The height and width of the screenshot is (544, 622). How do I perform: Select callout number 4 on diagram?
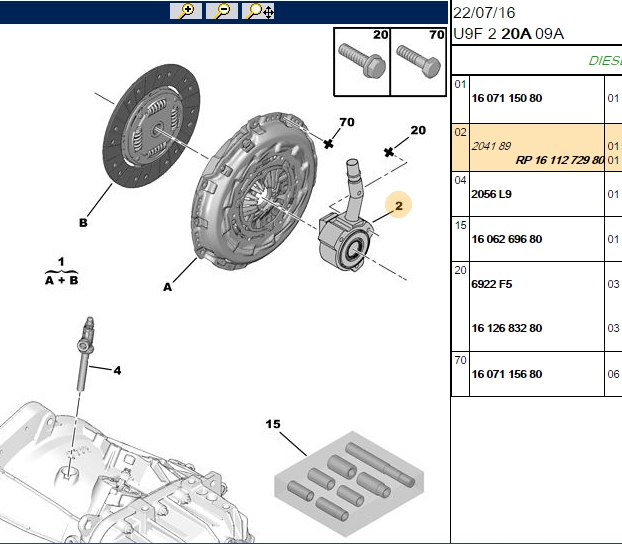[117, 370]
